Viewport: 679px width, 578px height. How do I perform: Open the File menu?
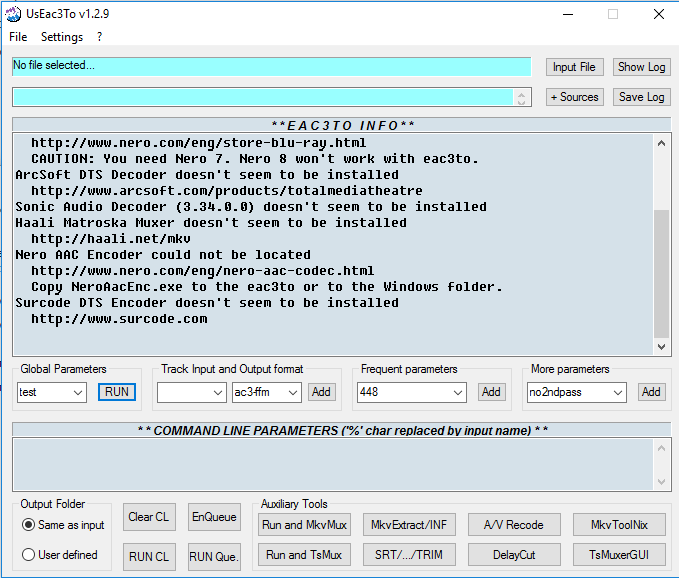[18, 37]
